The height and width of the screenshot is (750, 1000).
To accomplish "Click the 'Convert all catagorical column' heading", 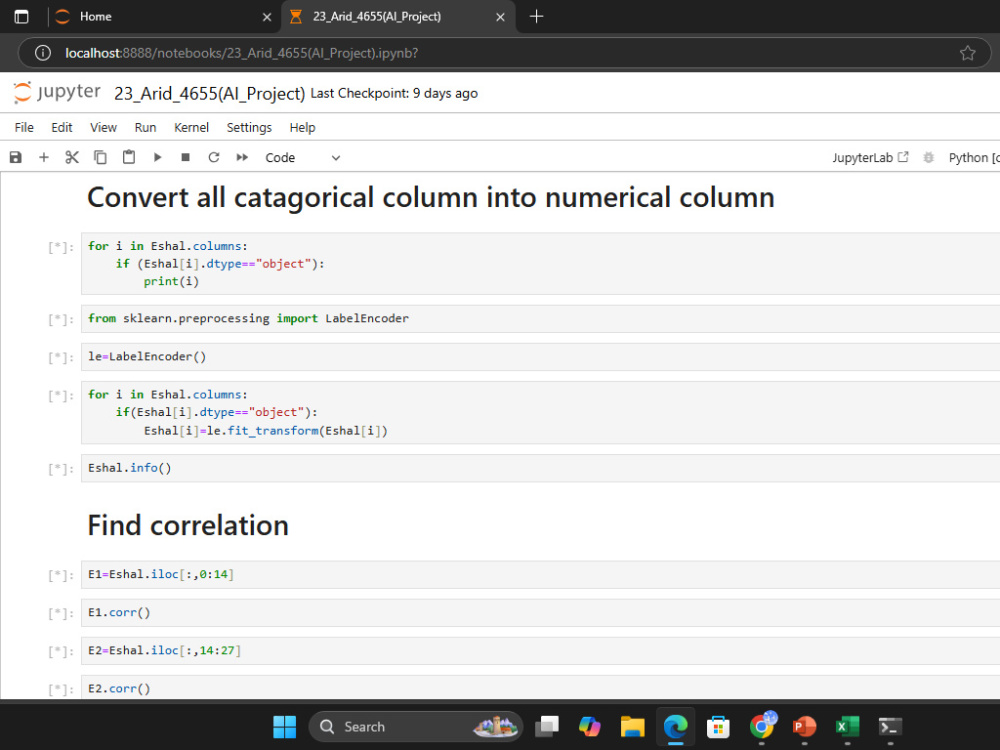I will 430,198.
